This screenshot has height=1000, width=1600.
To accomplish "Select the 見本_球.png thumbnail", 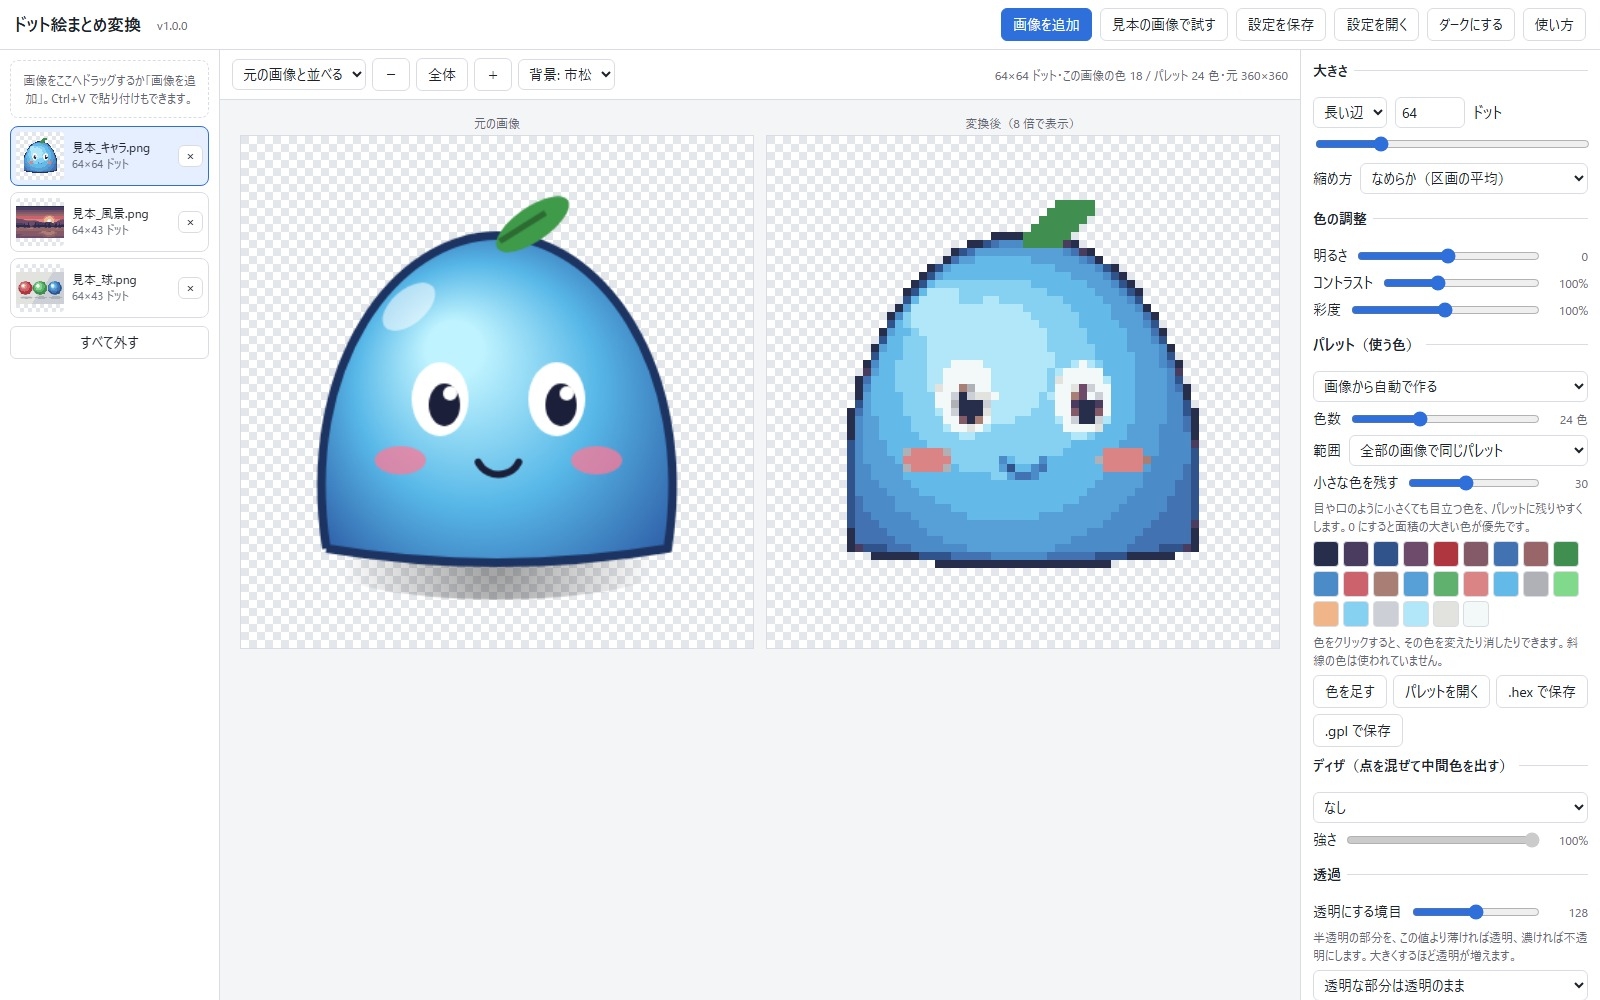I will [x=40, y=288].
